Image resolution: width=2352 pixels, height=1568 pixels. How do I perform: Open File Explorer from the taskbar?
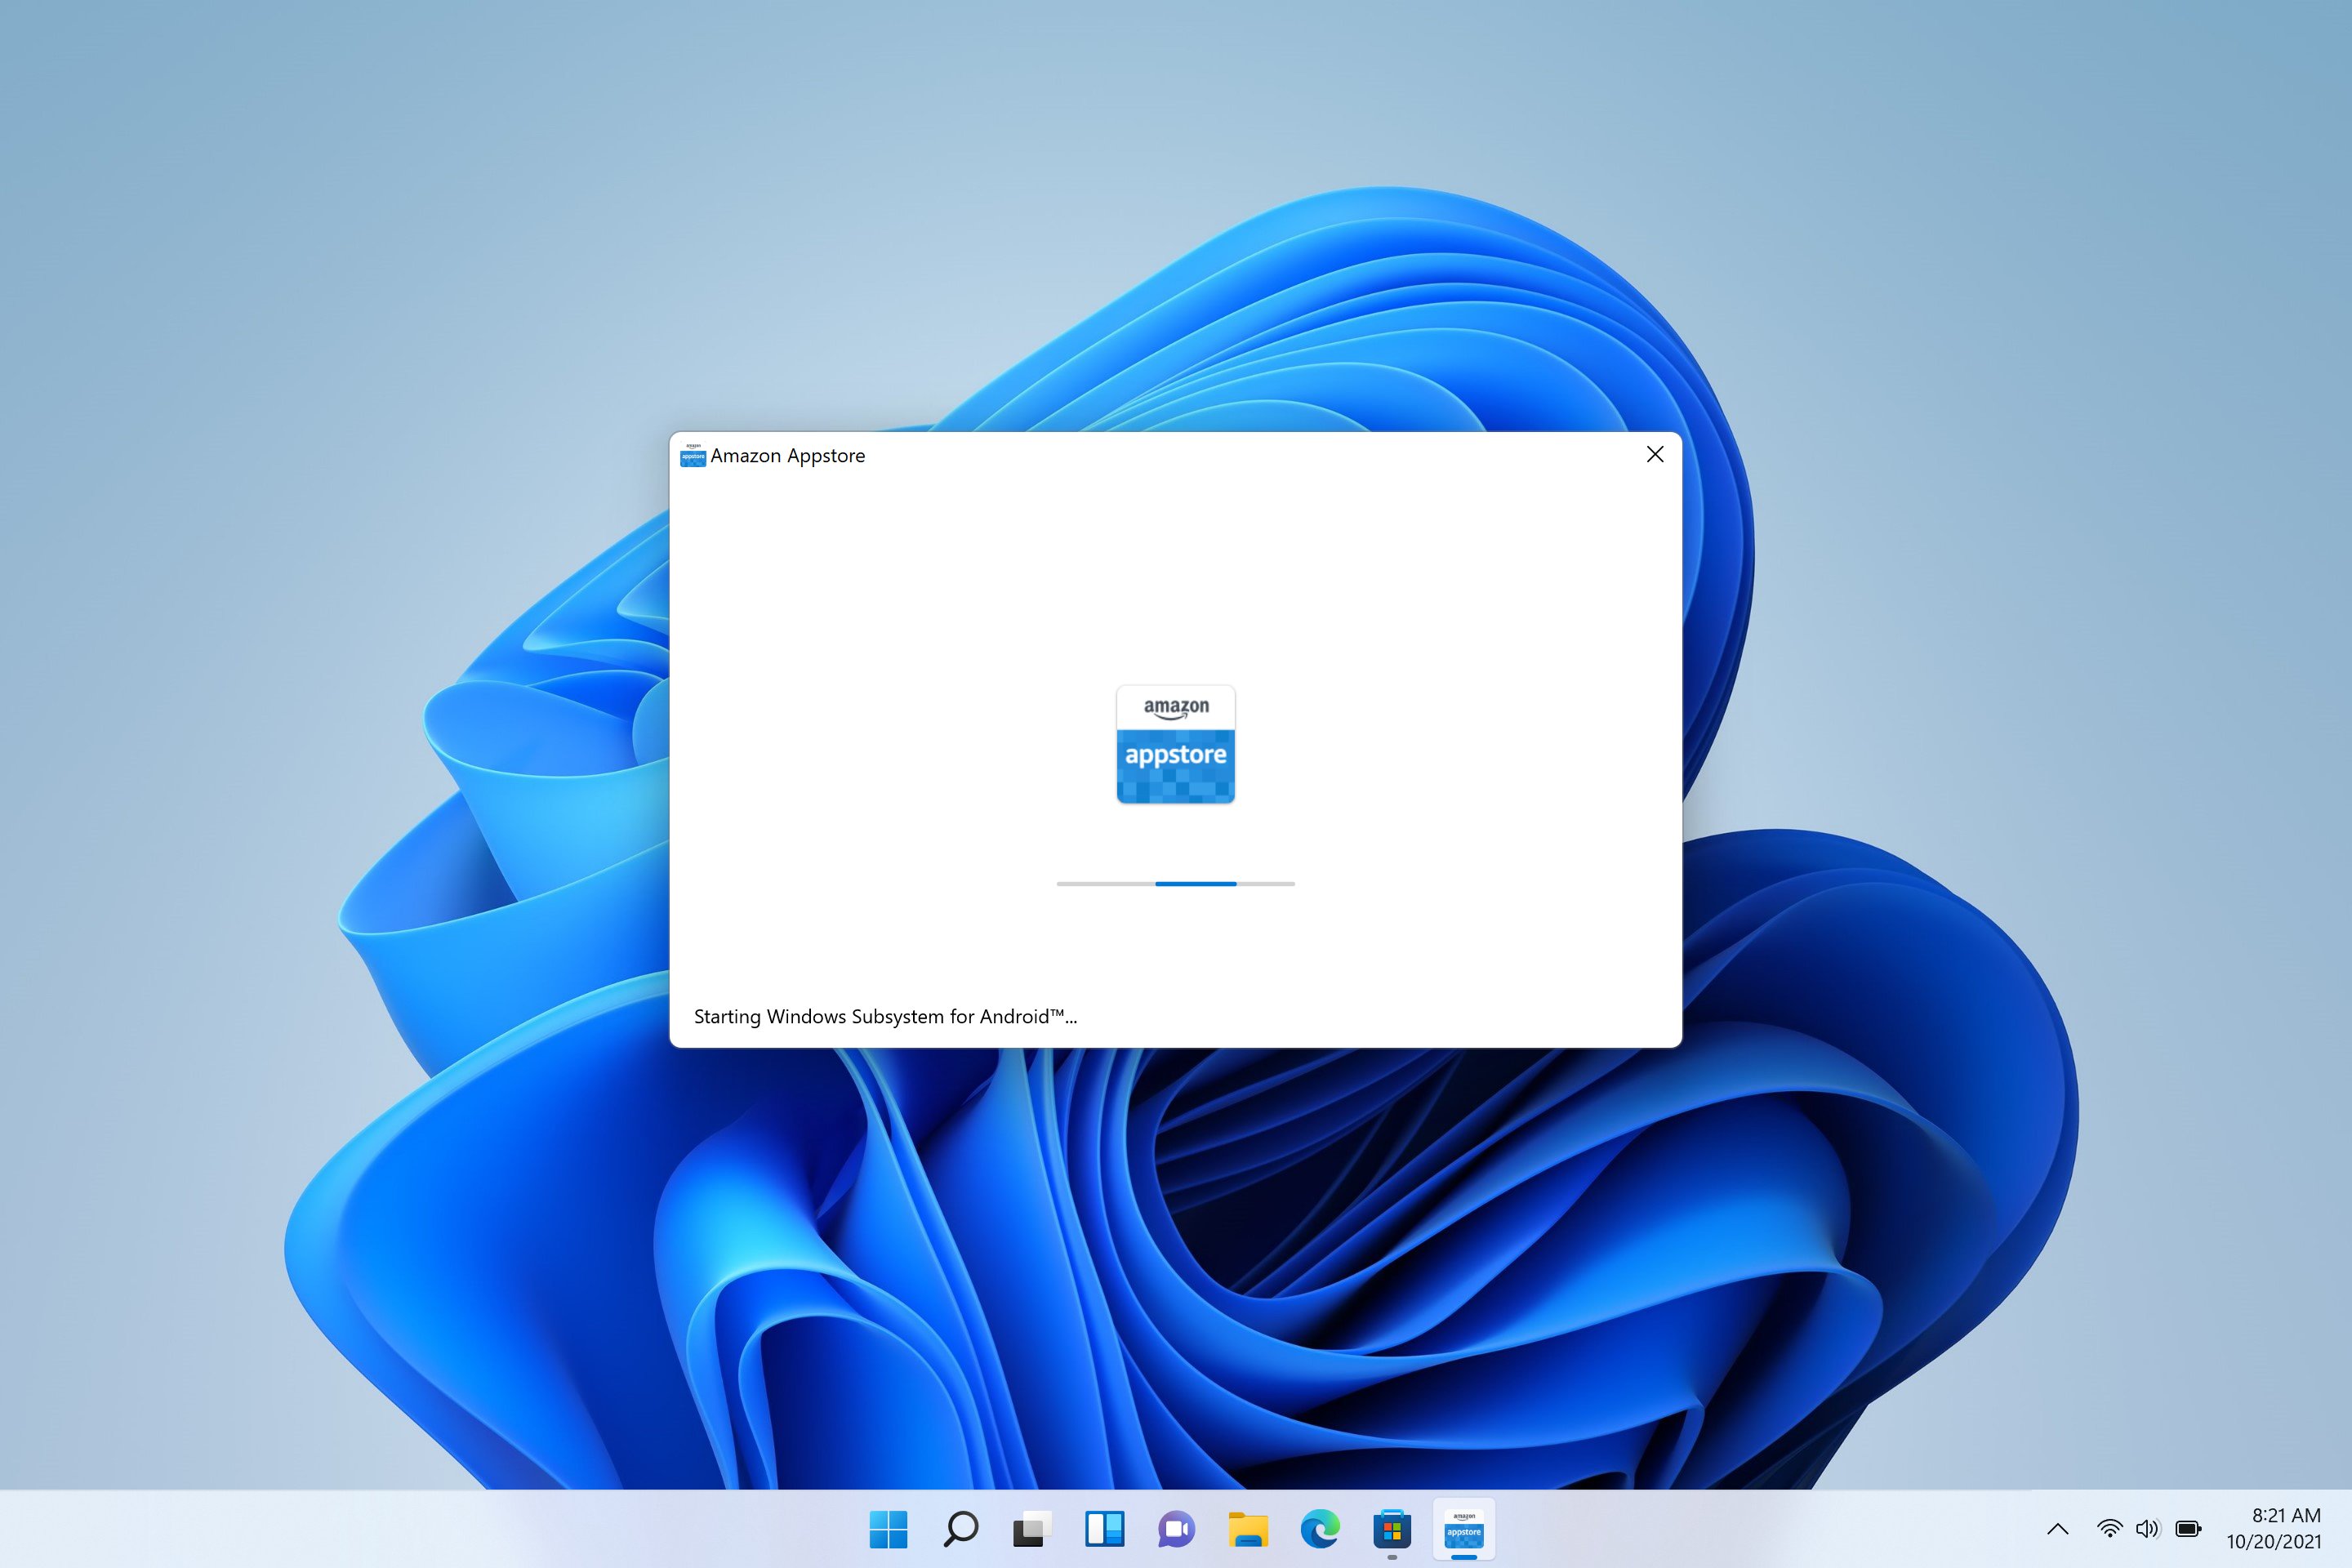click(x=1248, y=1529)
